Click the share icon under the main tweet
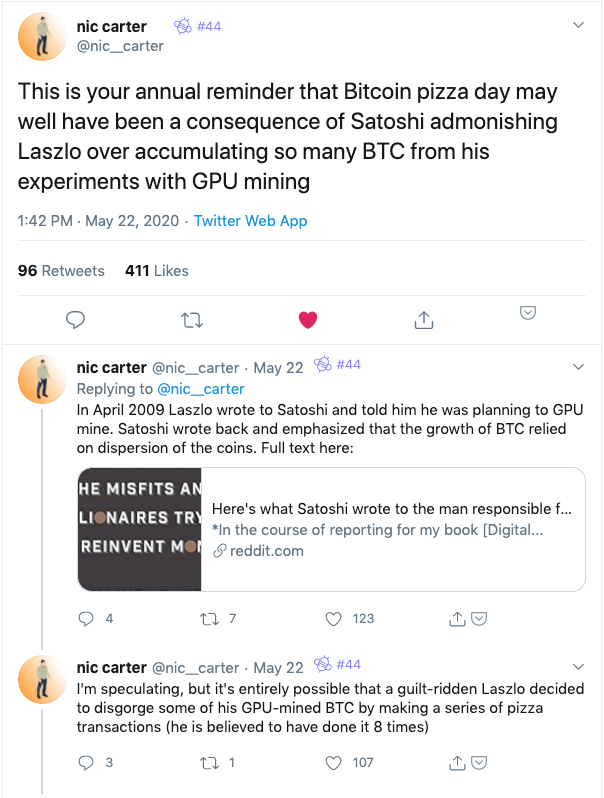604x798 pixels. 424,320
